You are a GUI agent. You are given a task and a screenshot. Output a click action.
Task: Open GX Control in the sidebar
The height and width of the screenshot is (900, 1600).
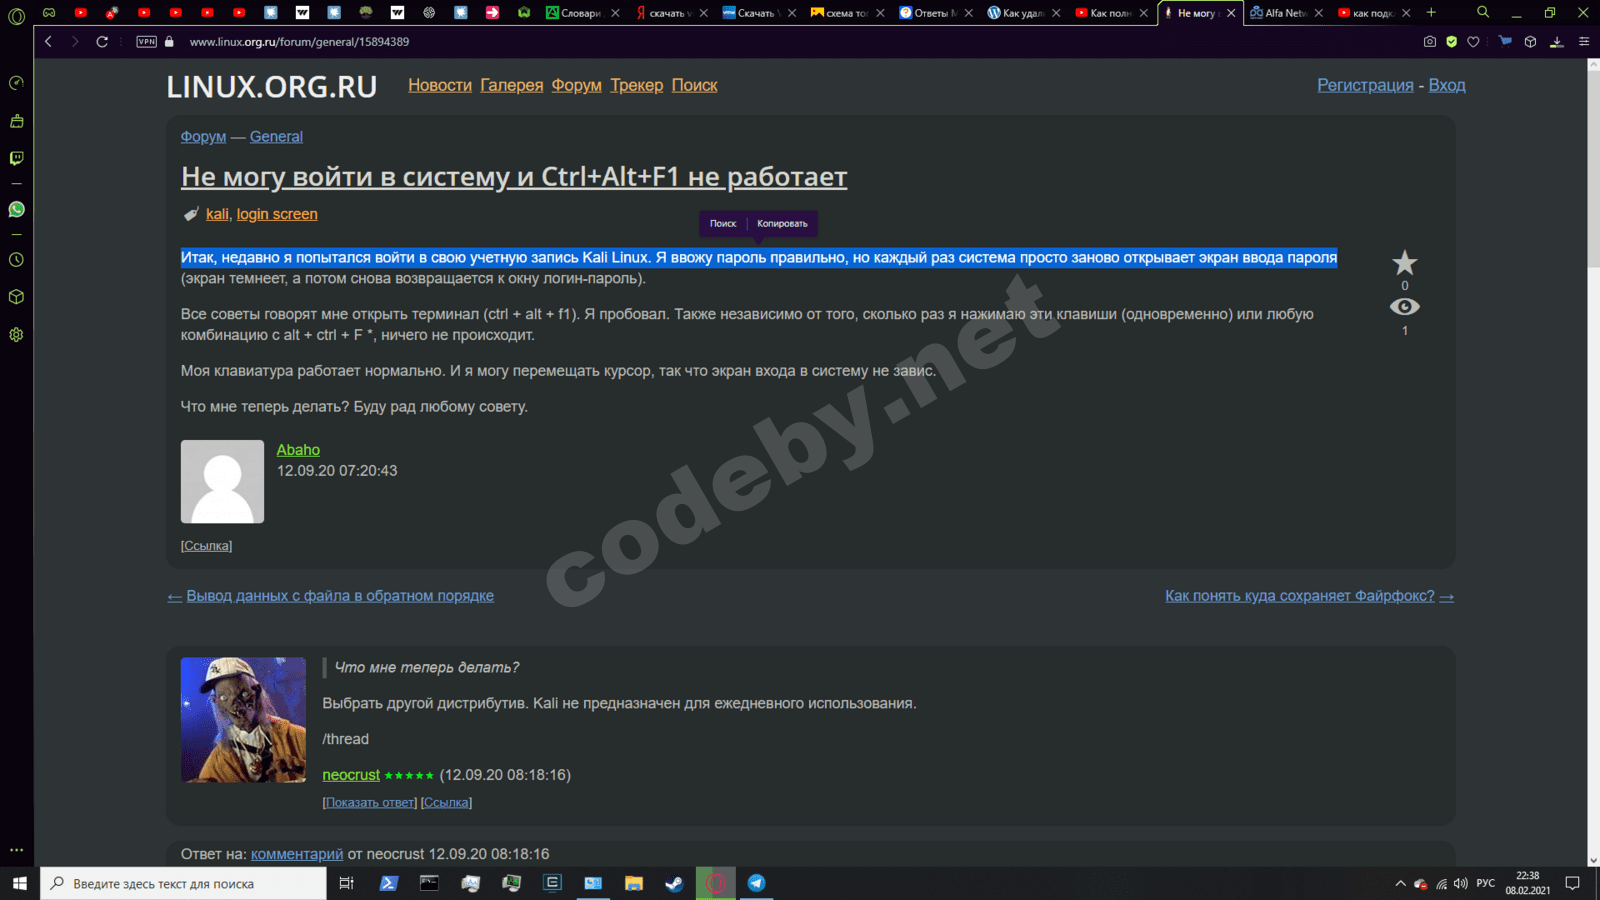(16, 83)
